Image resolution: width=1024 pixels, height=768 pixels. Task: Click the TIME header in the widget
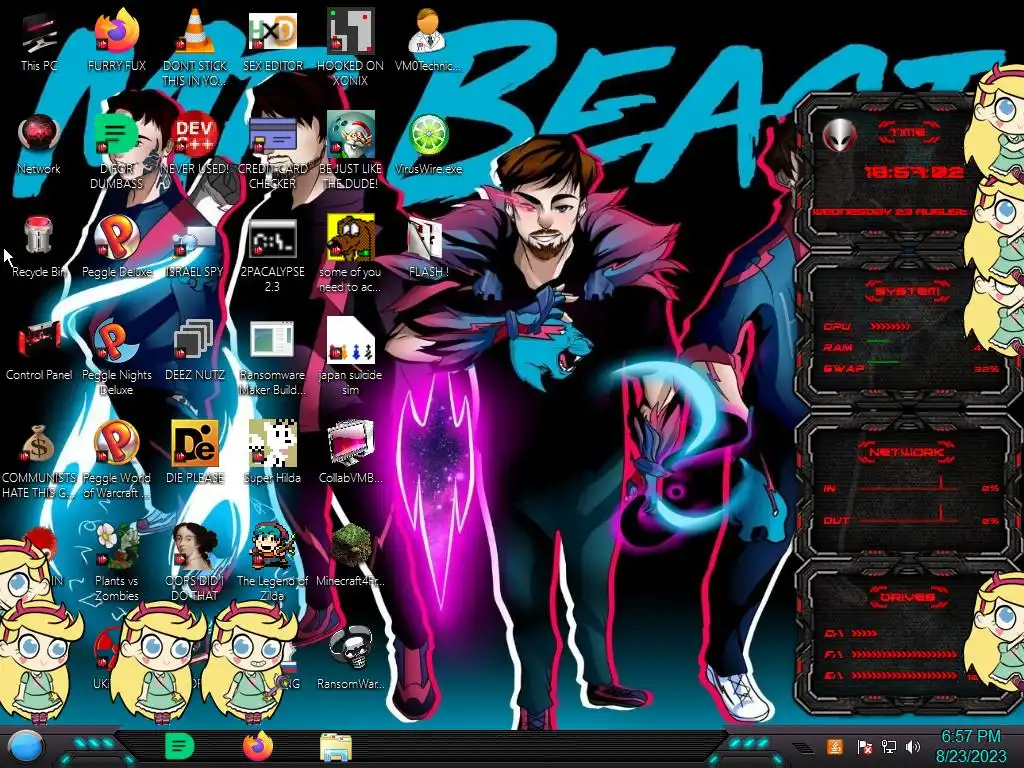point(908,133)
